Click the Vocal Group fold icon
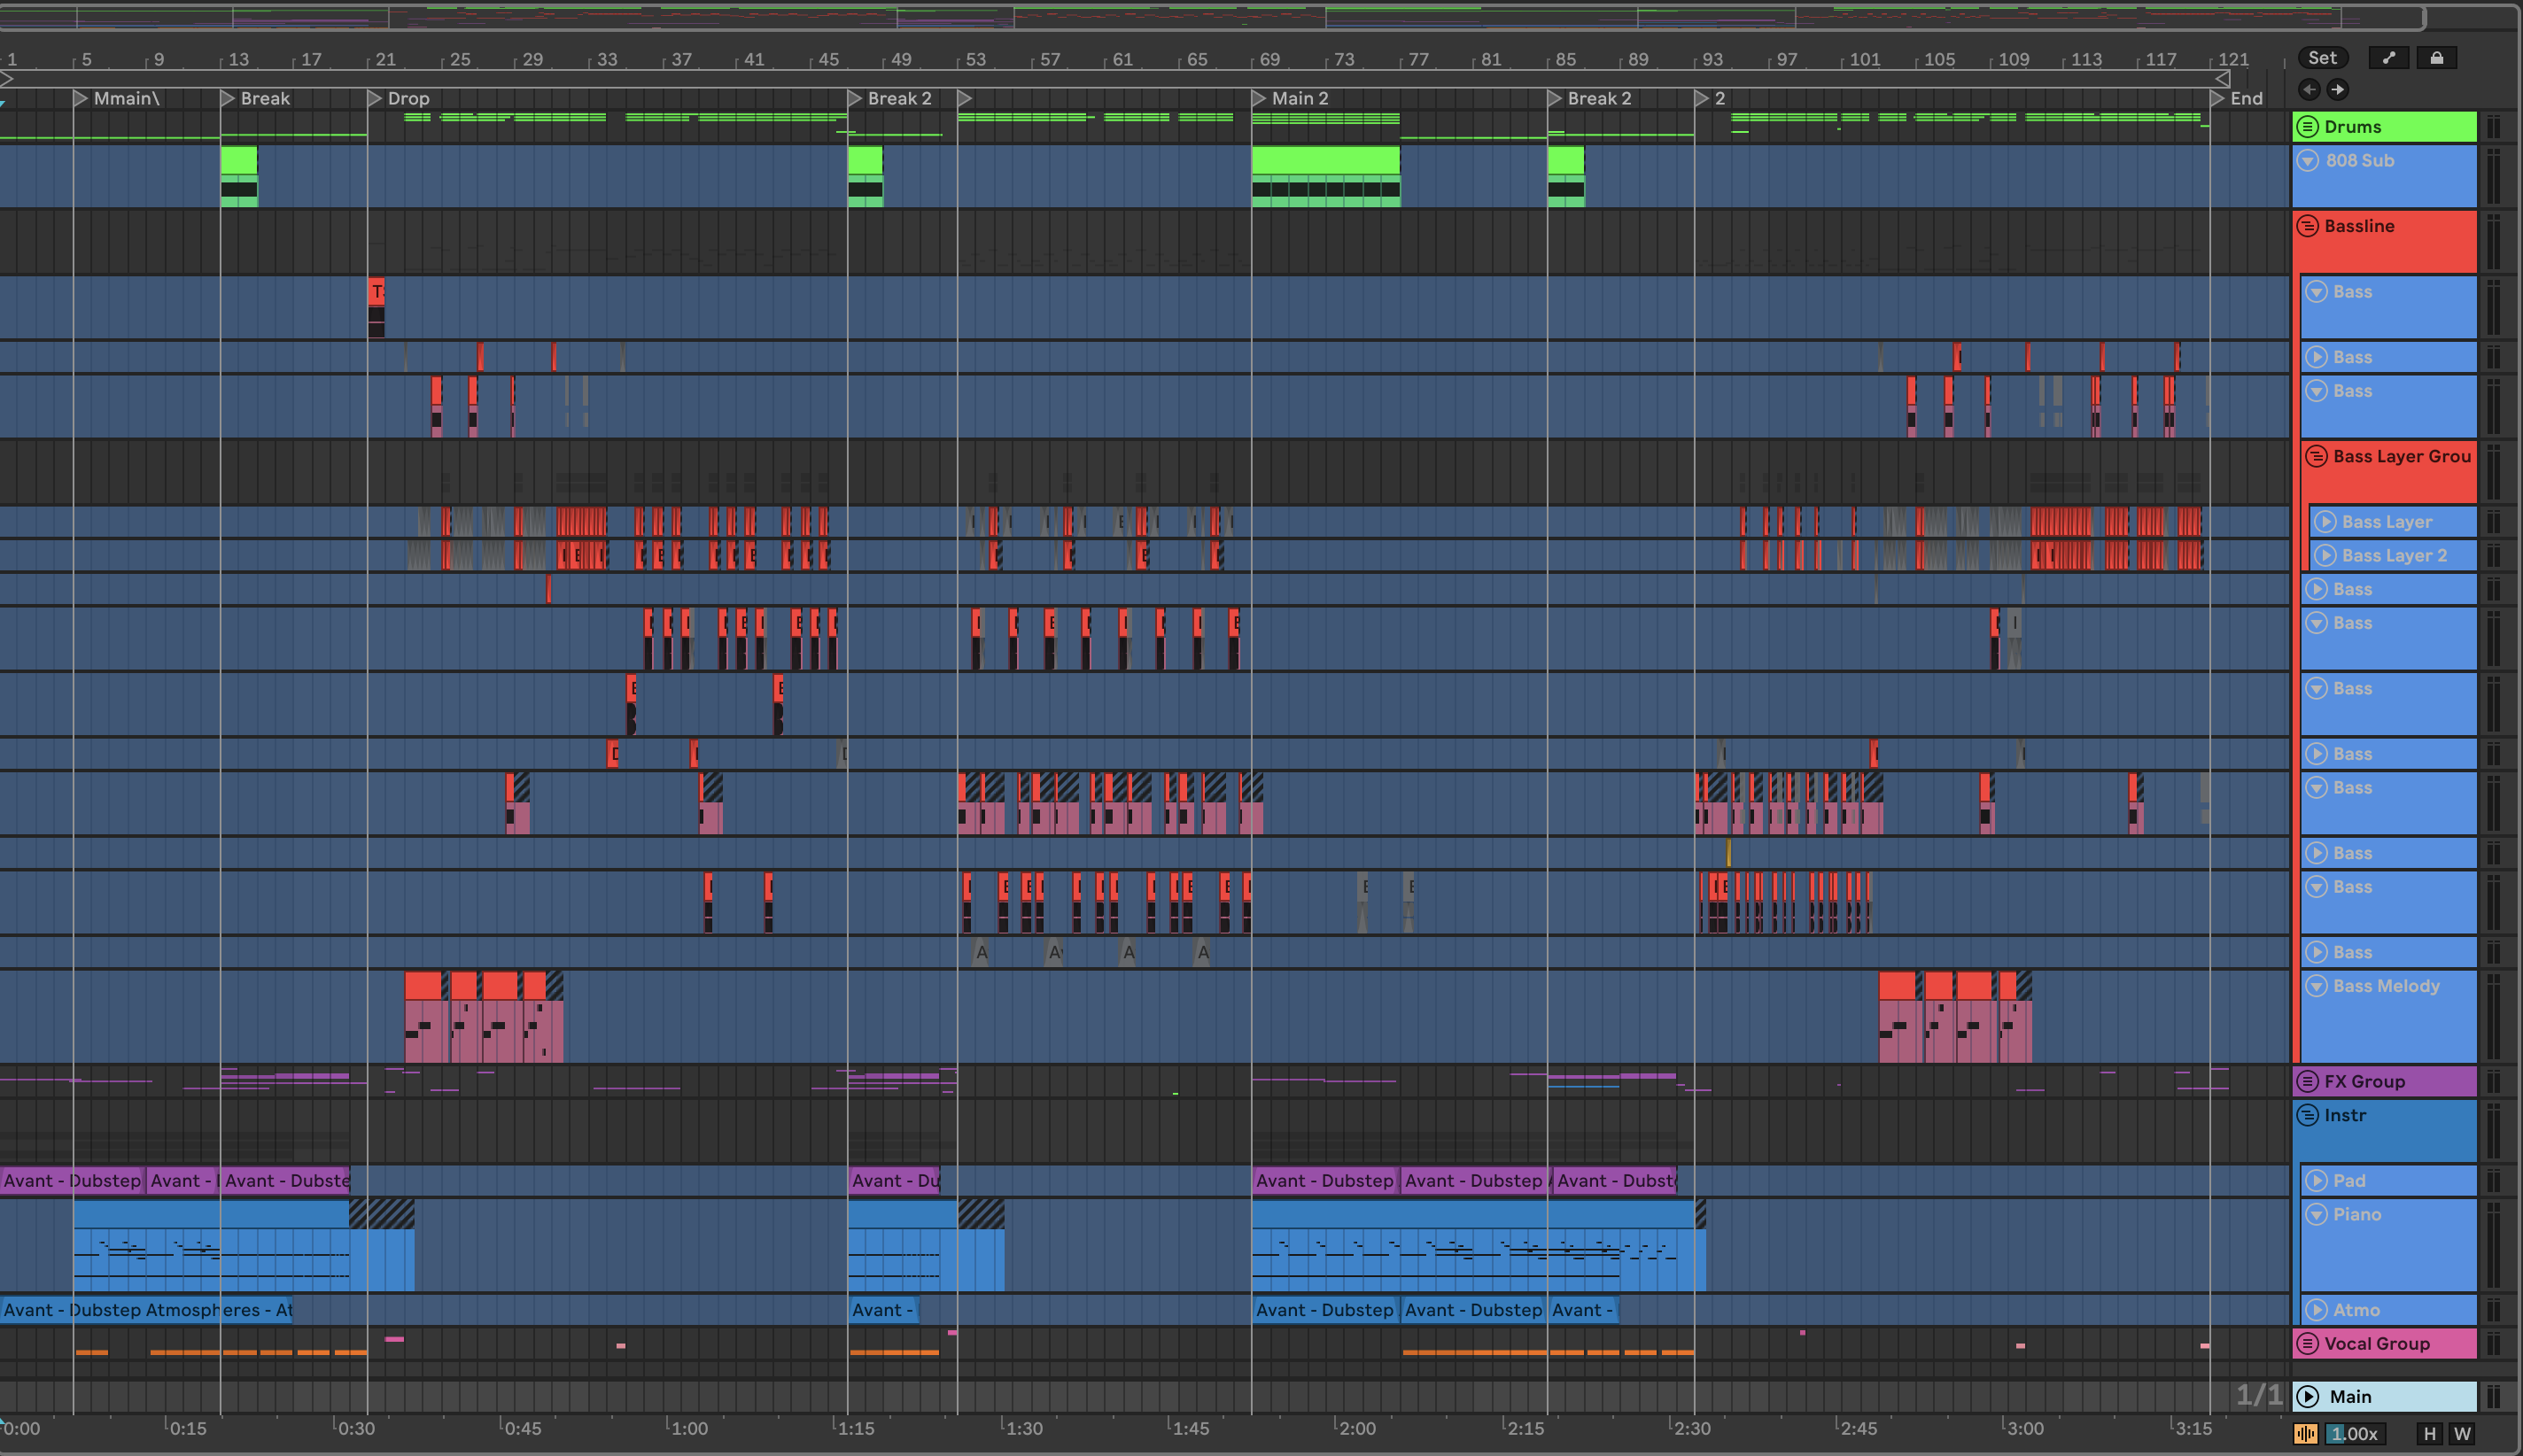The height and width of the screenshot is (1456, 2523). pos(2308,1343)
